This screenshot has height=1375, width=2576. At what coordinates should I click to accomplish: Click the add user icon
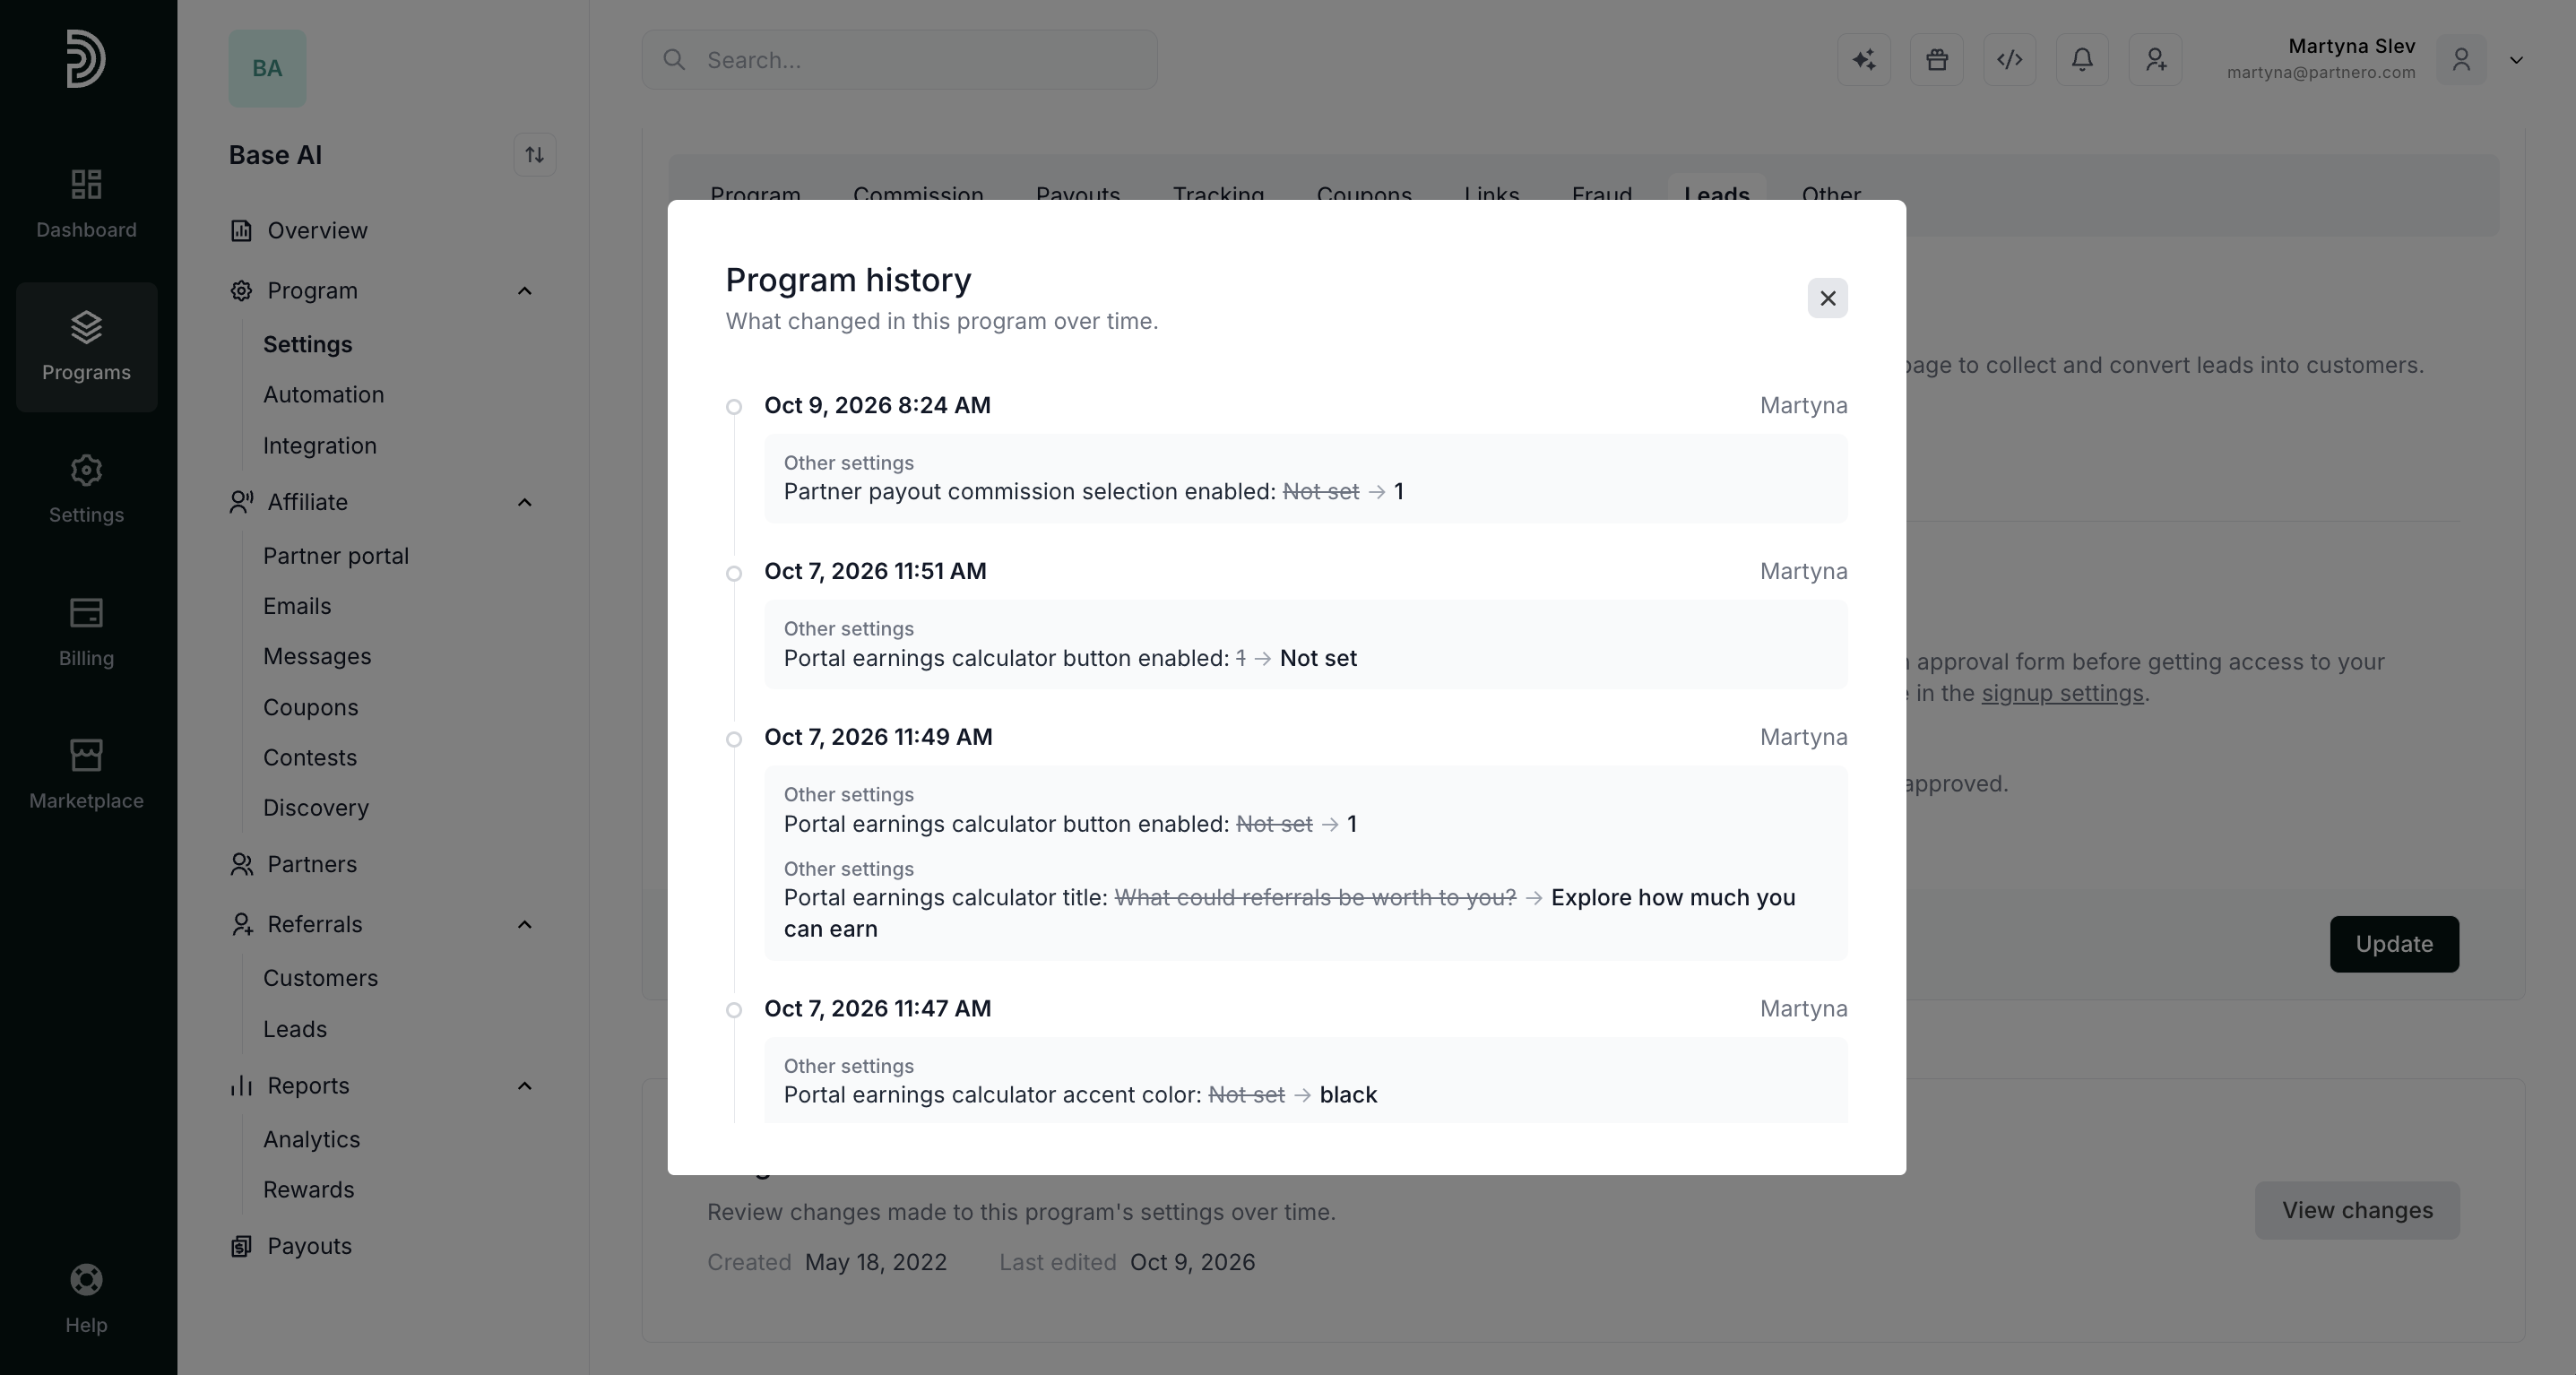click(x=2156, y=60)
